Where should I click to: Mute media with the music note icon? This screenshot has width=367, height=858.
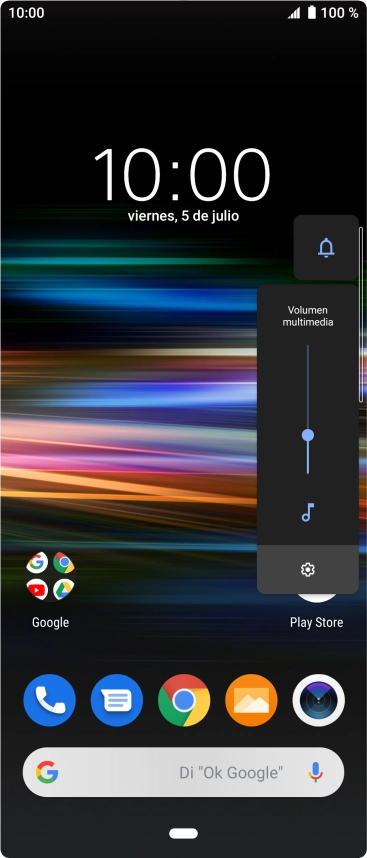(308, 513)
